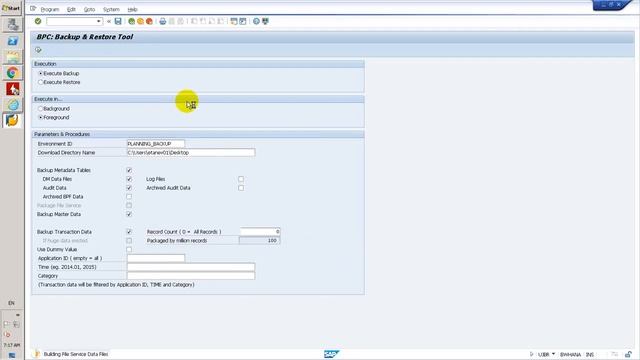This screenshot has width=640, height=360.
Task: Click the EN language indicator
Action: point(11,303)
